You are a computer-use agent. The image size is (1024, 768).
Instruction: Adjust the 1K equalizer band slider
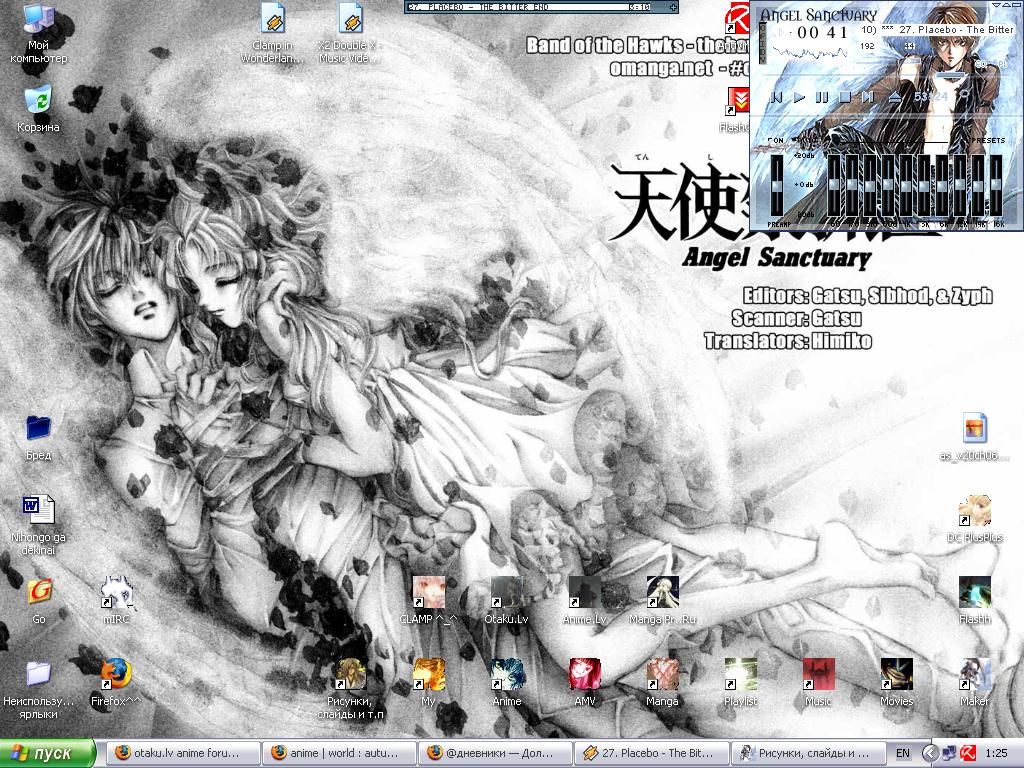click(x=906, y=185)
